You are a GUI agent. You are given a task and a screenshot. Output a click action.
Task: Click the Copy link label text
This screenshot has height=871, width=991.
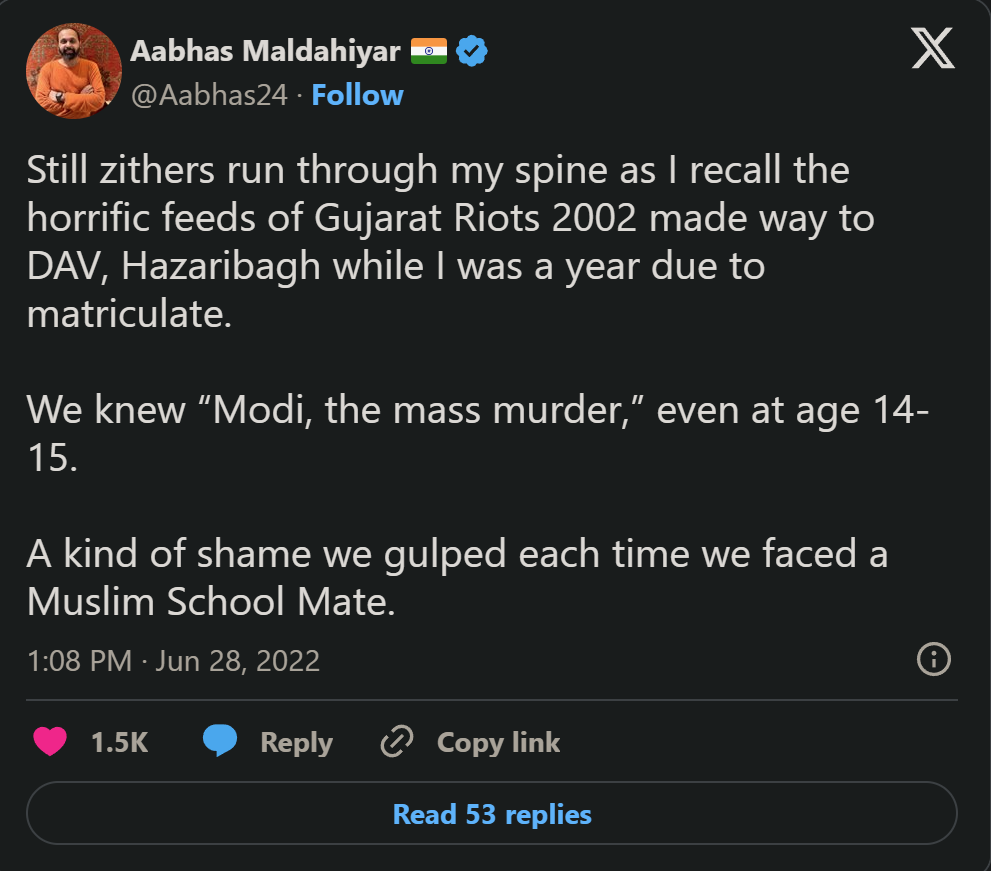497,741
